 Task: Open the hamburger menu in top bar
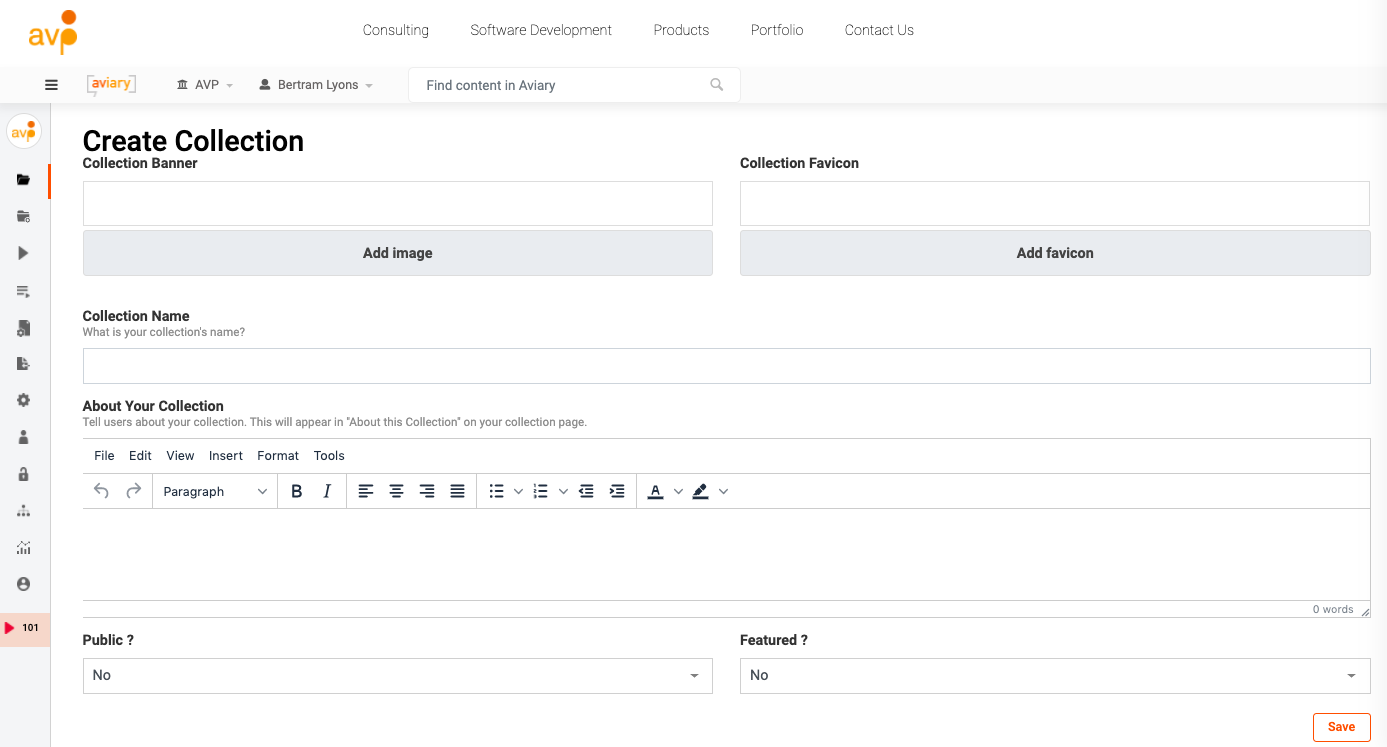click(x=52, y=85)
